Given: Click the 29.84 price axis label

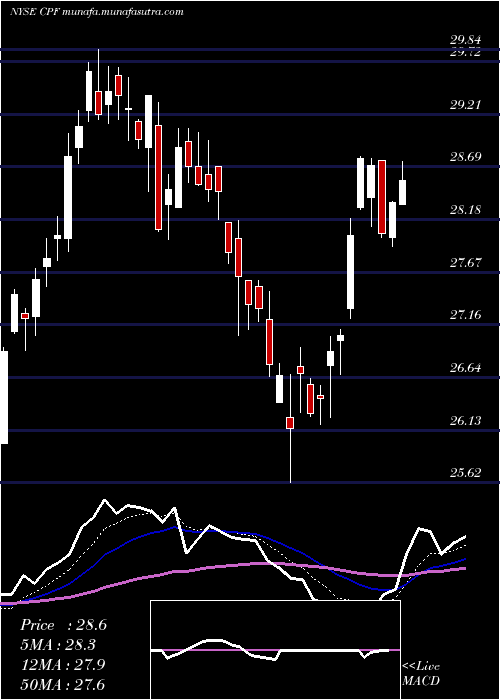Looking at the screenshot, I should (465, 41).
